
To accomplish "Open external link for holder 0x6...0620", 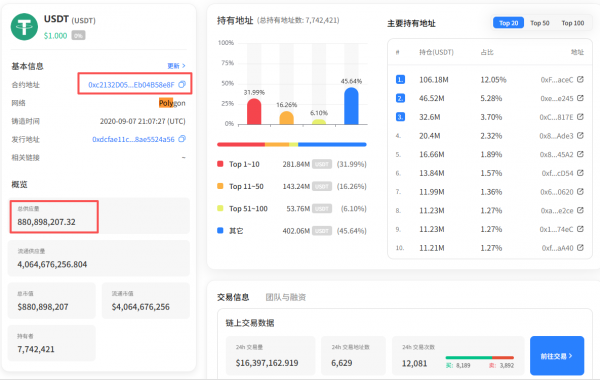I will (x=580, y=191).
